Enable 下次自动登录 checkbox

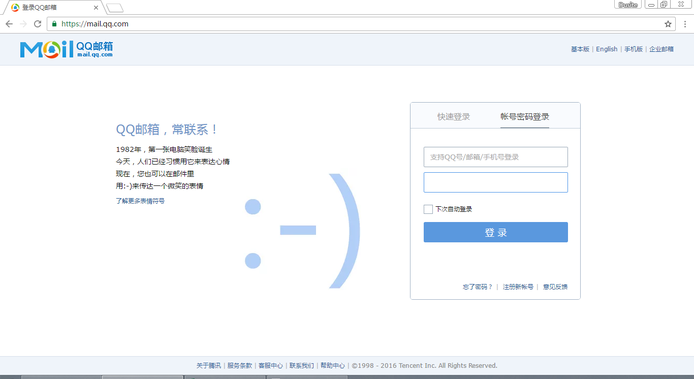click(428, 209)
